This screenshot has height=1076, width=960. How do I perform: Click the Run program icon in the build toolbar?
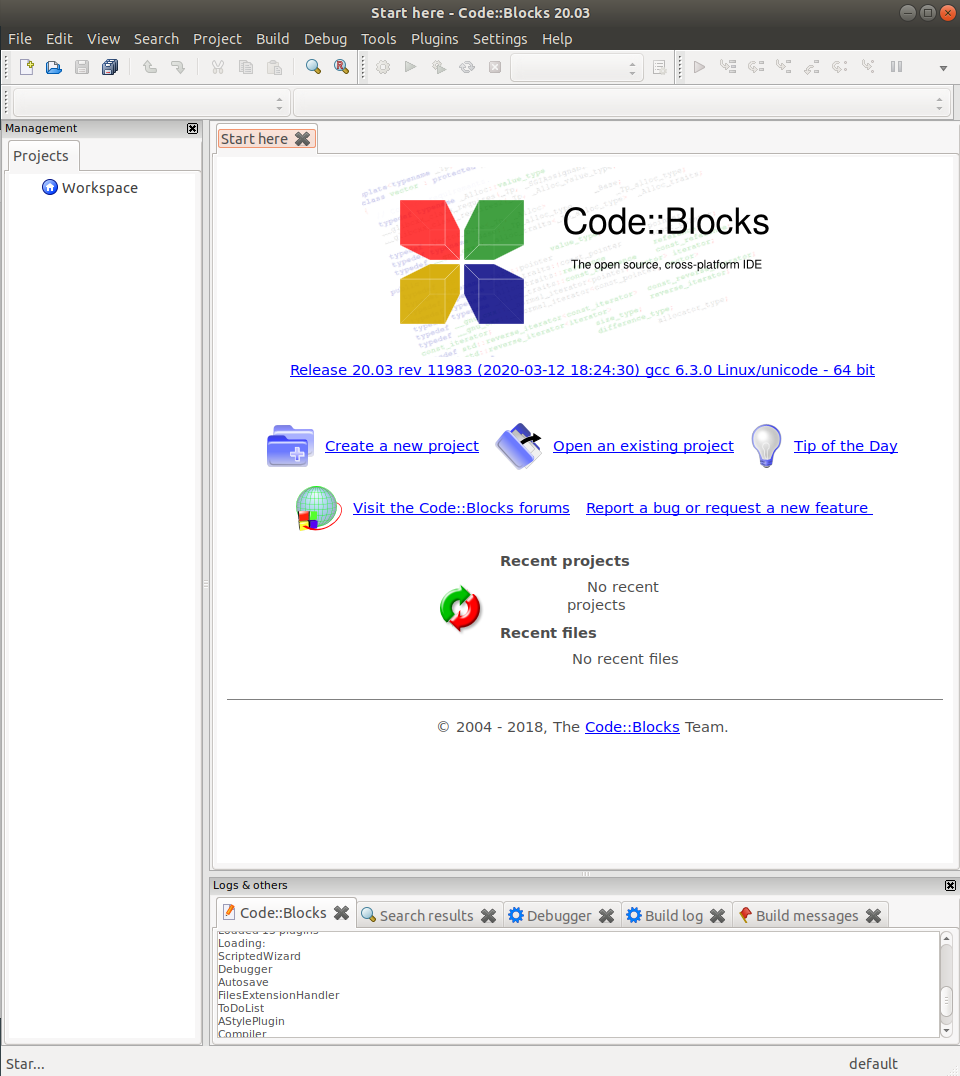point(410,67)
